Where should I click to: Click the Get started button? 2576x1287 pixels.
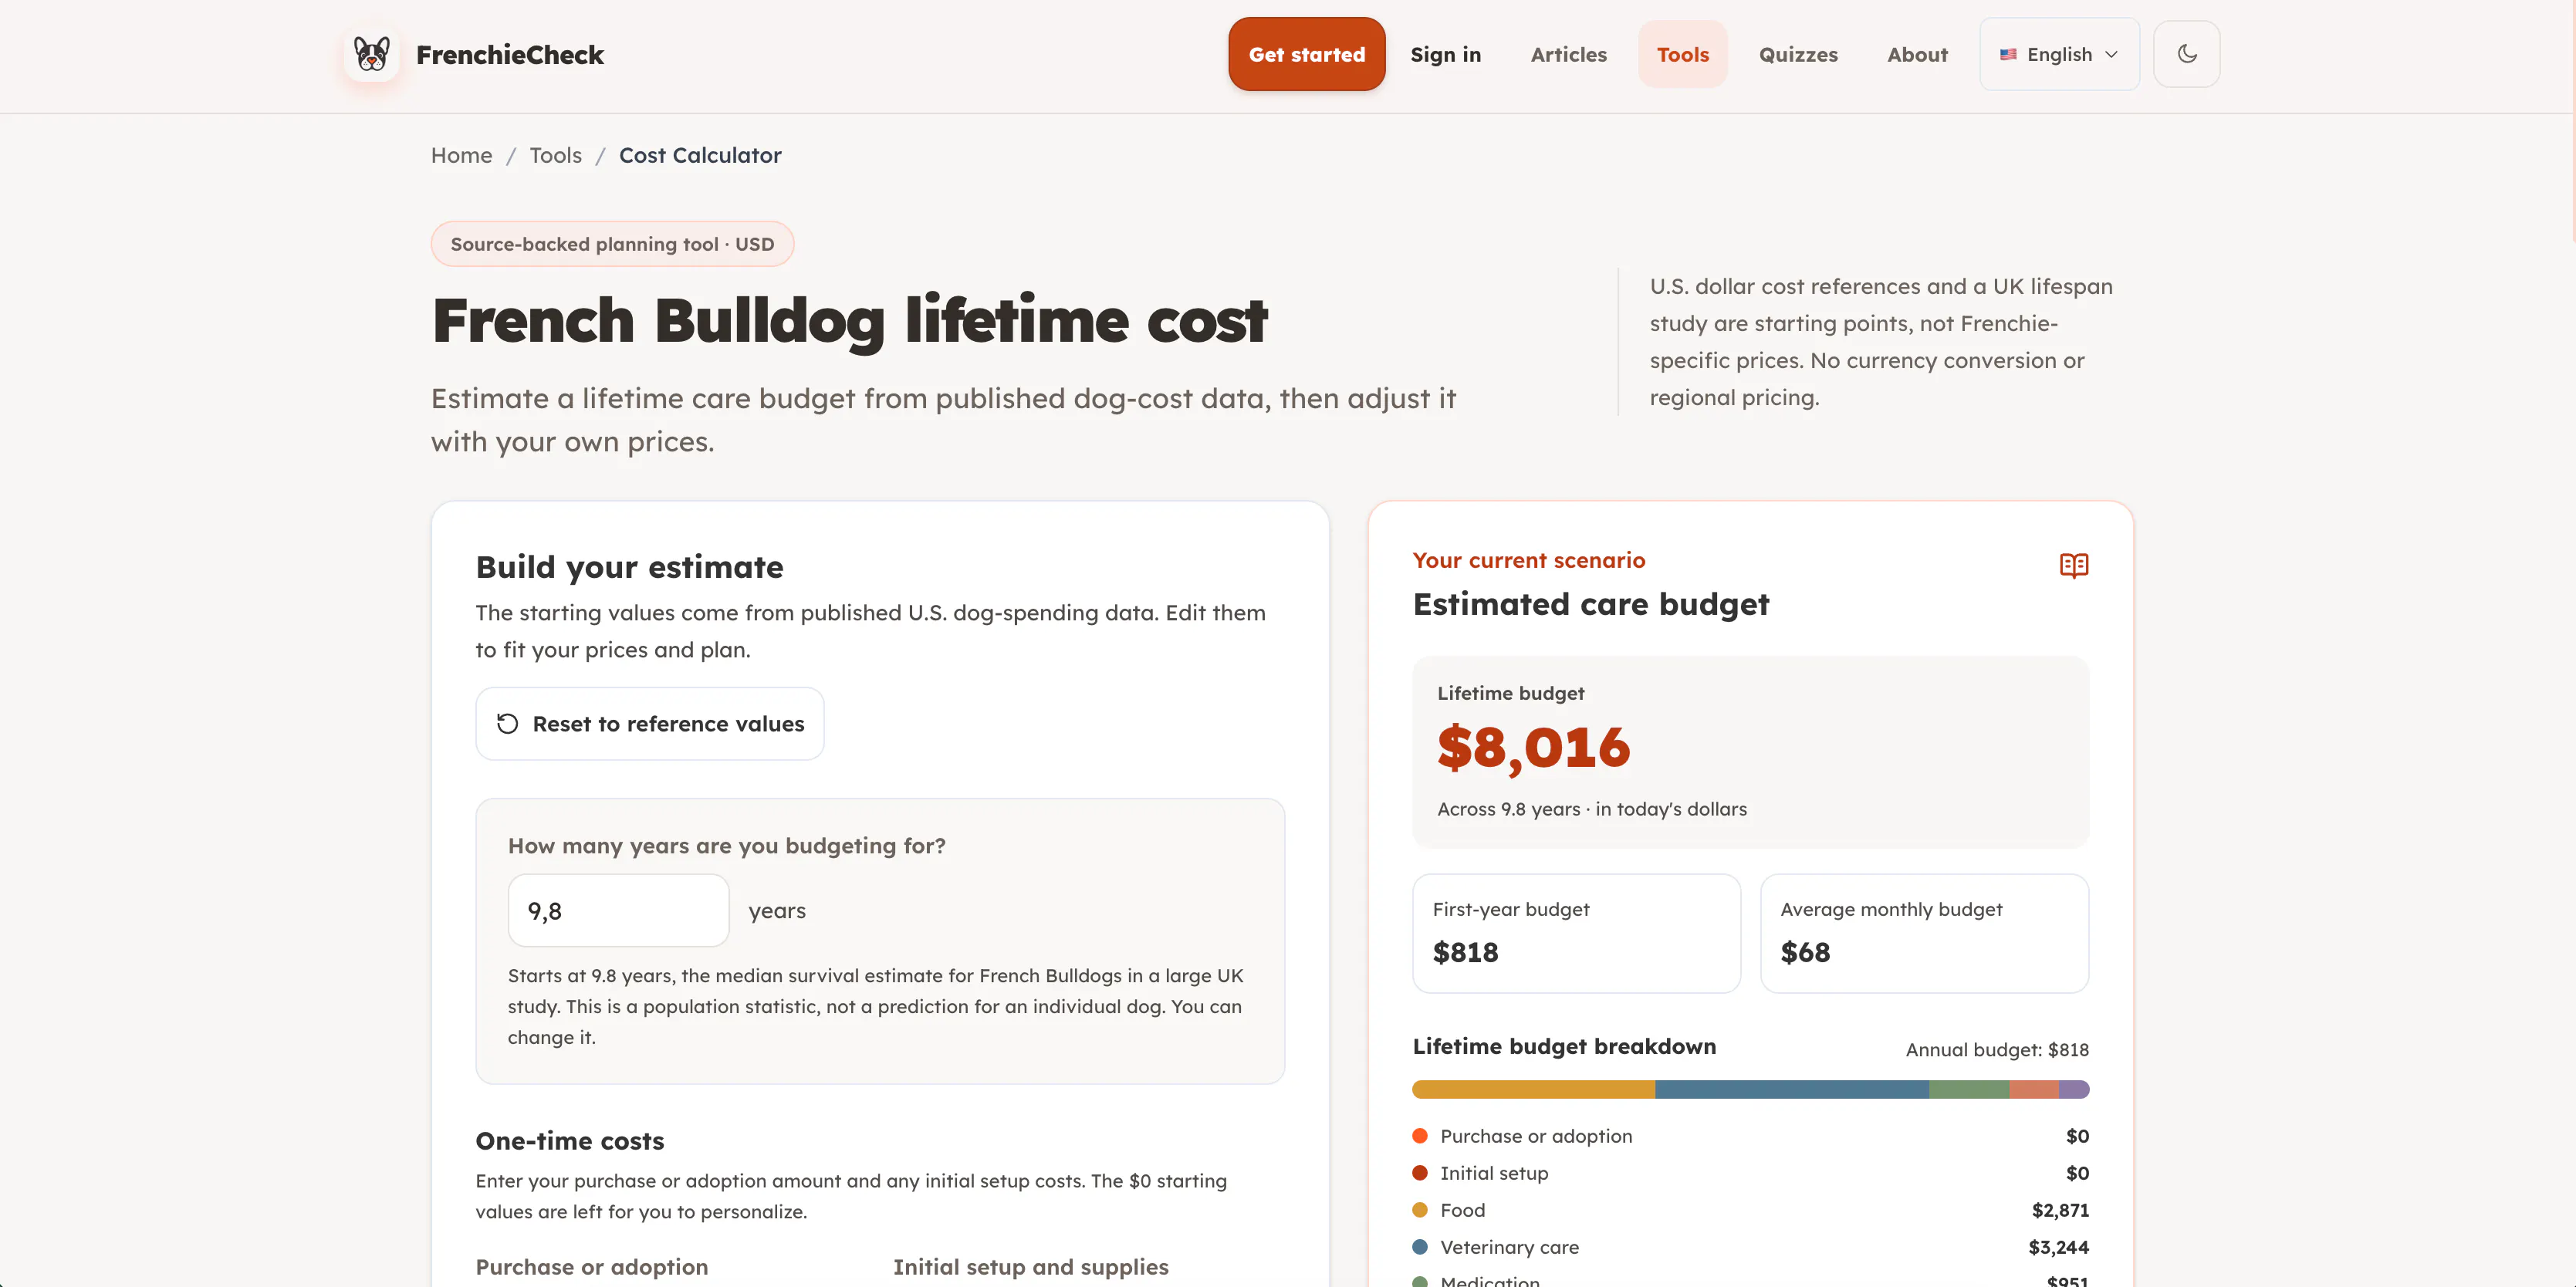1306,54
